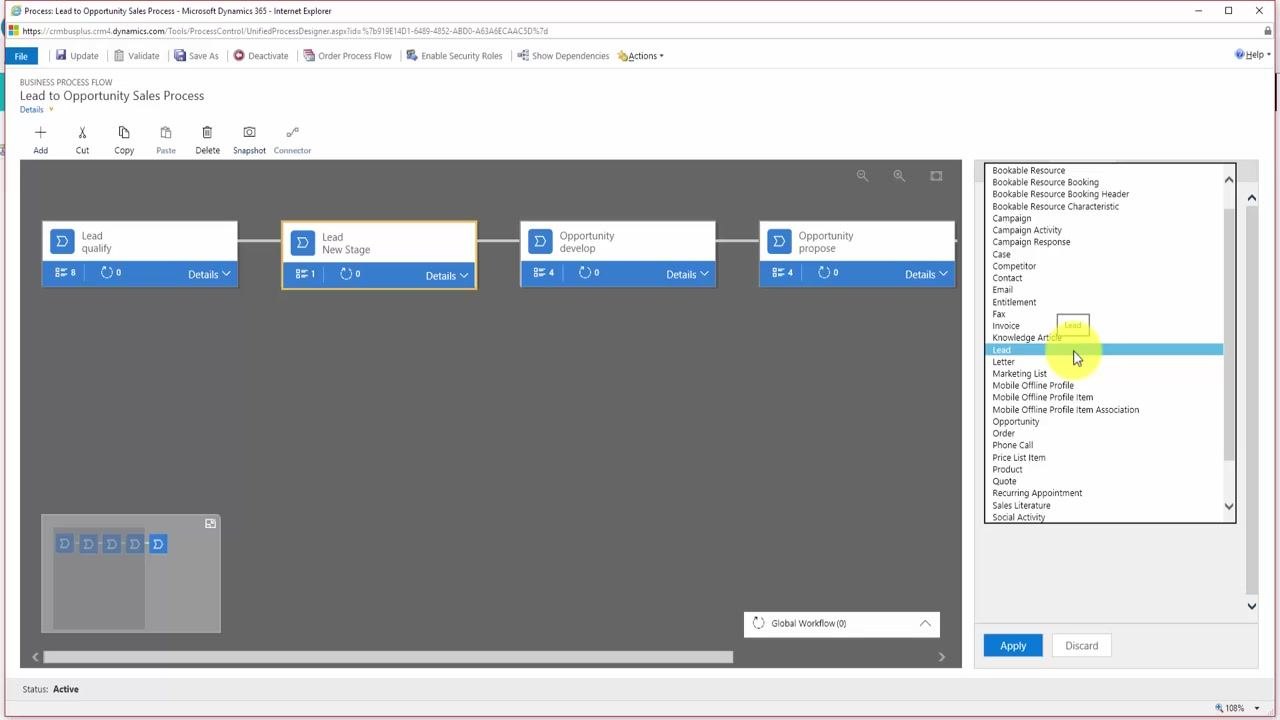
Task: Zoom in on the designer canvas
Action: click(899, 176)
